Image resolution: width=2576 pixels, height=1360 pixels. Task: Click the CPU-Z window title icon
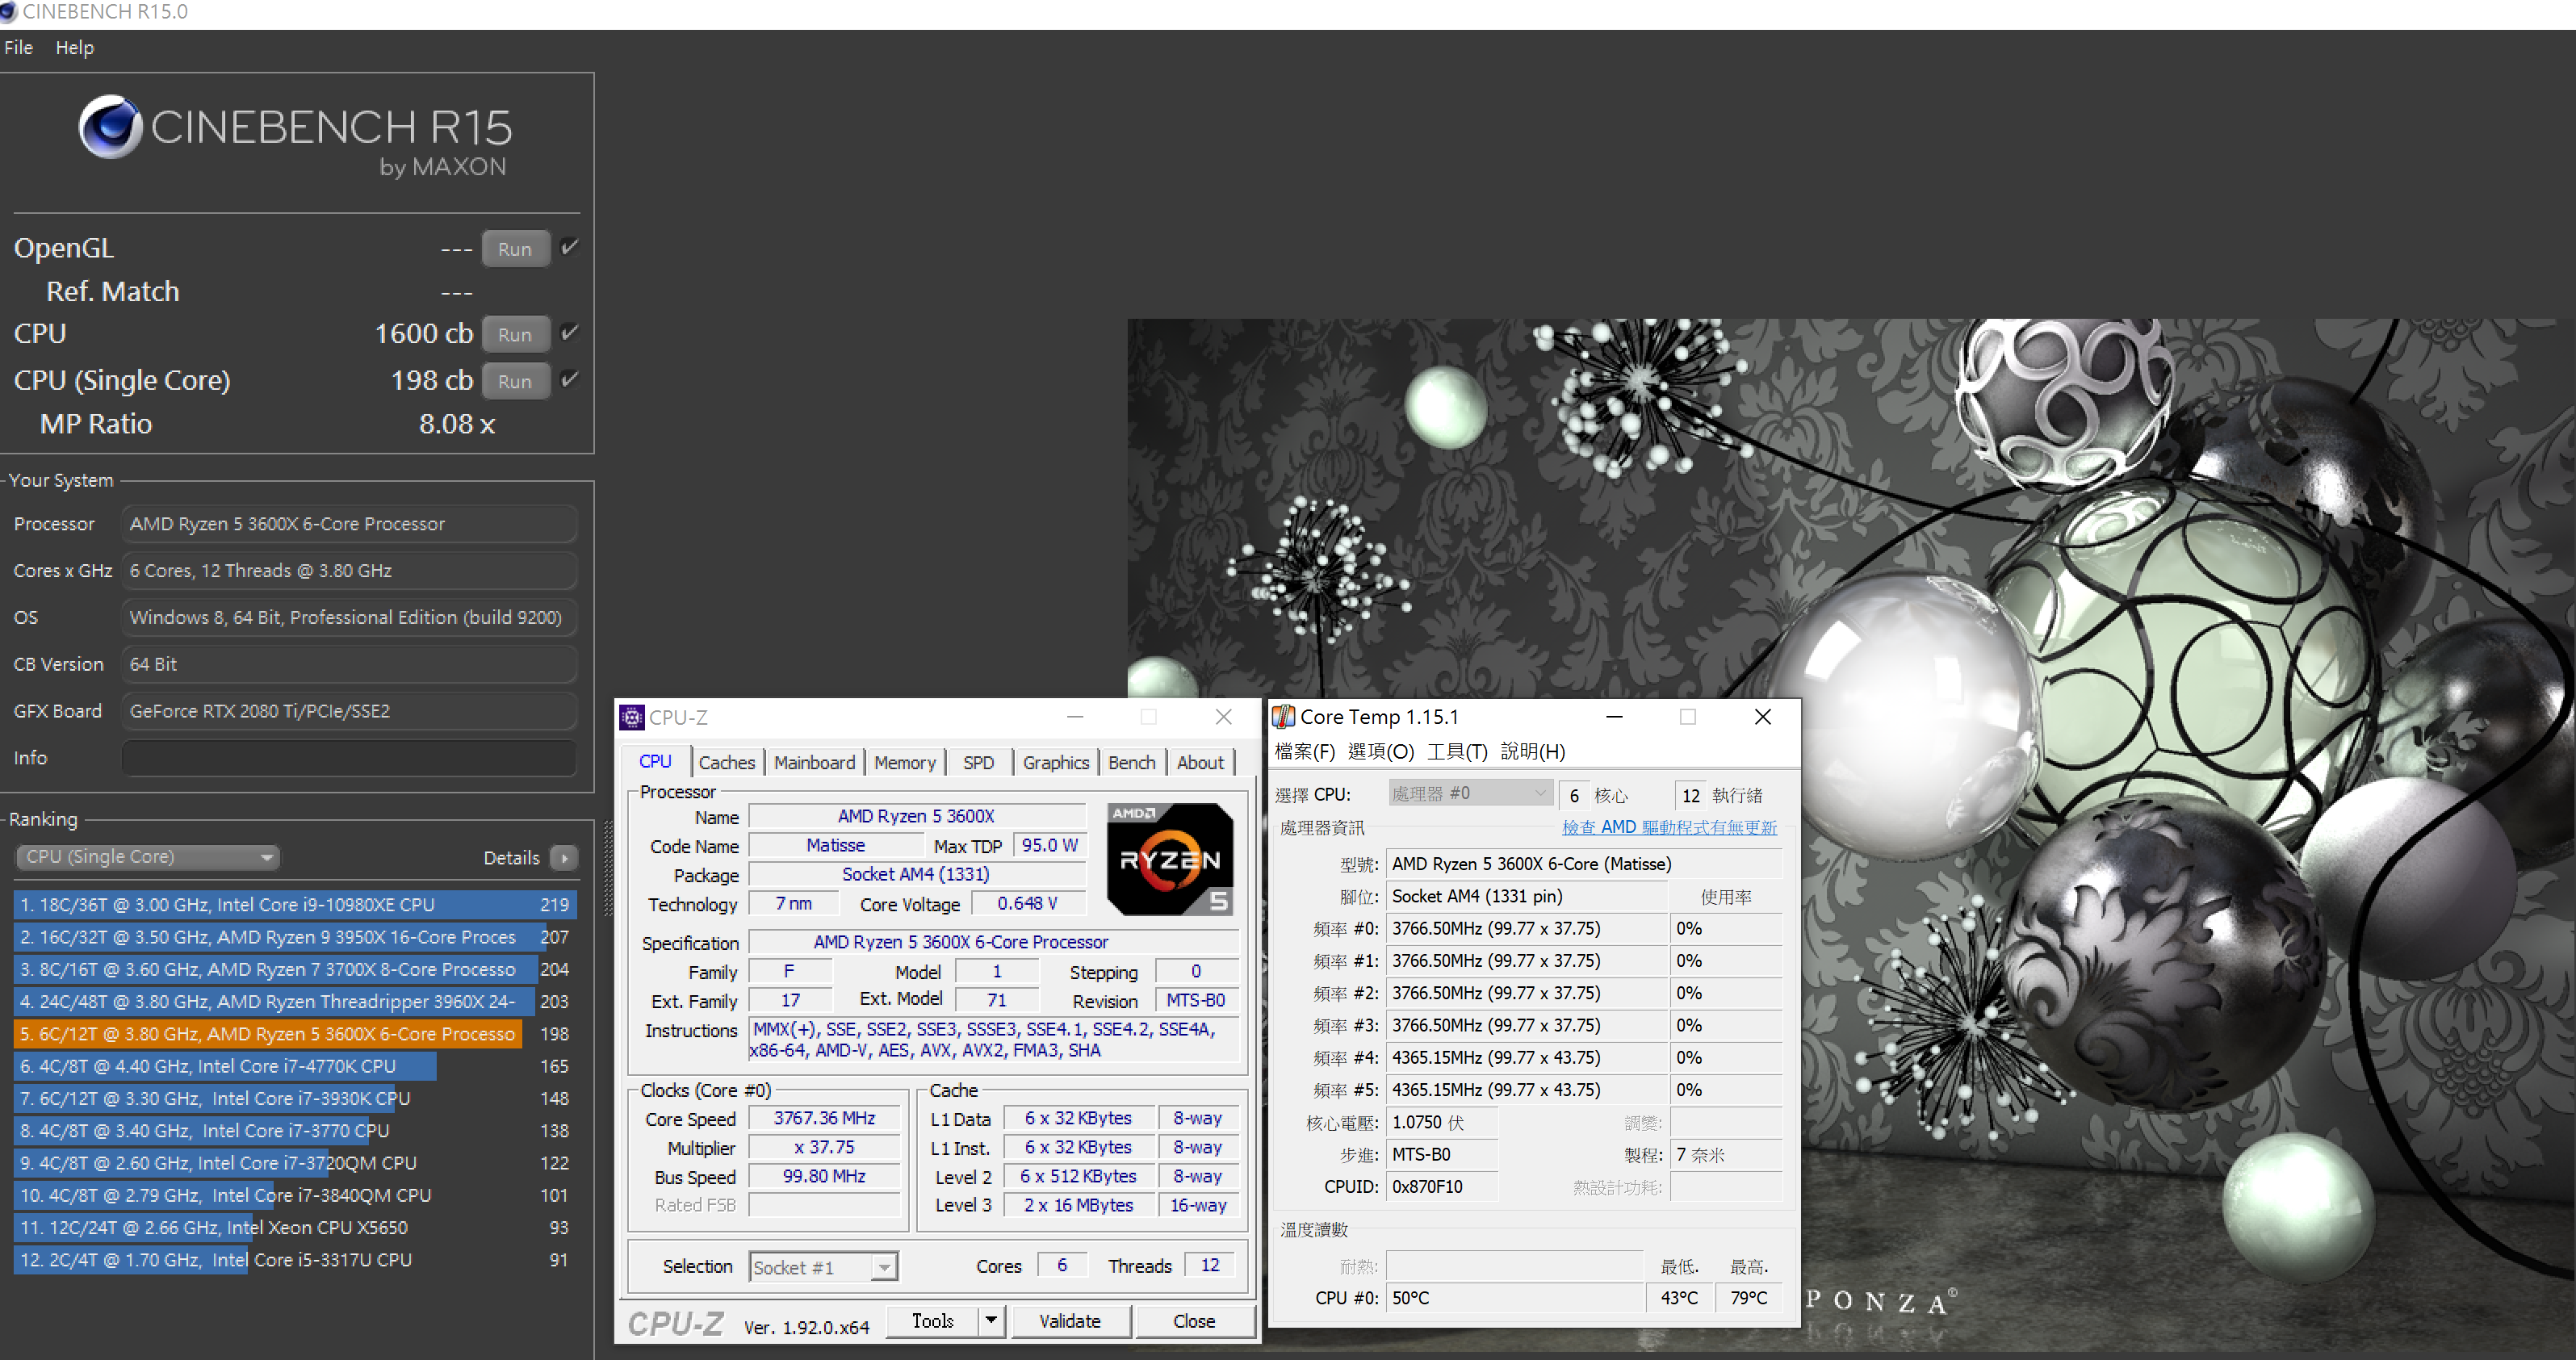click(632, 717)
